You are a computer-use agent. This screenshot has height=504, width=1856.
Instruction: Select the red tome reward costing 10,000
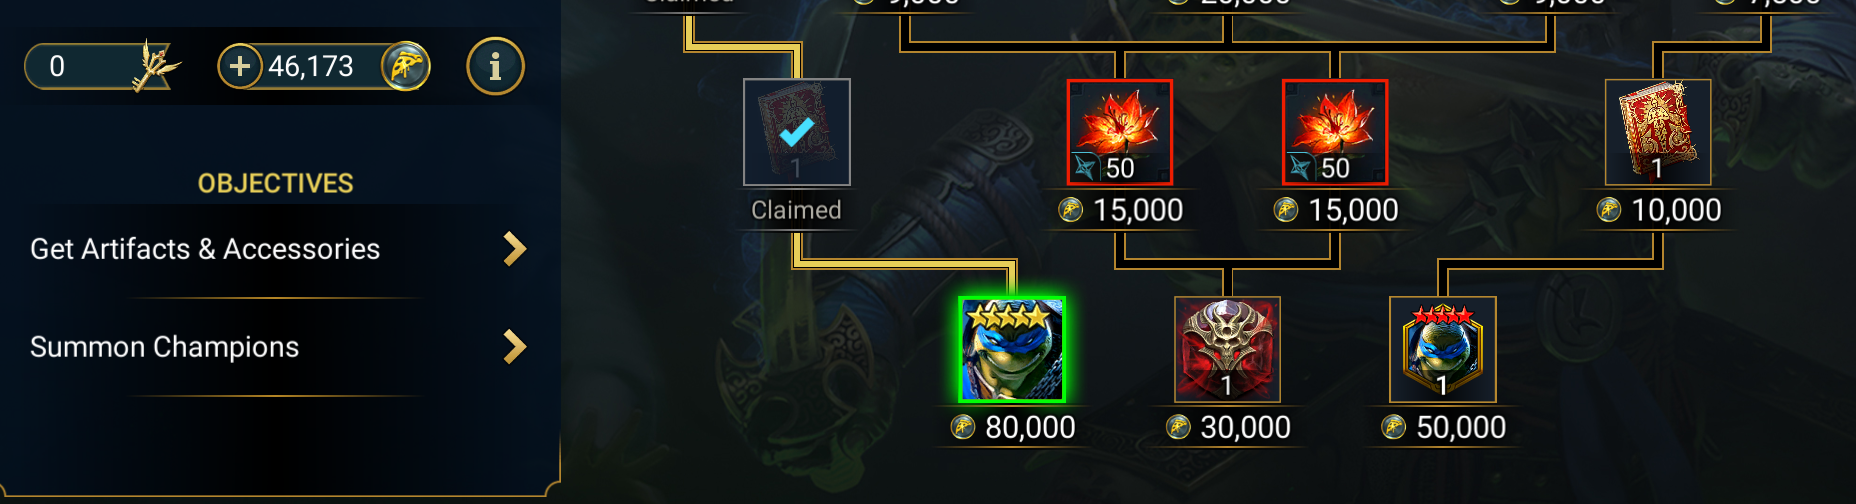click(1658, 132)
